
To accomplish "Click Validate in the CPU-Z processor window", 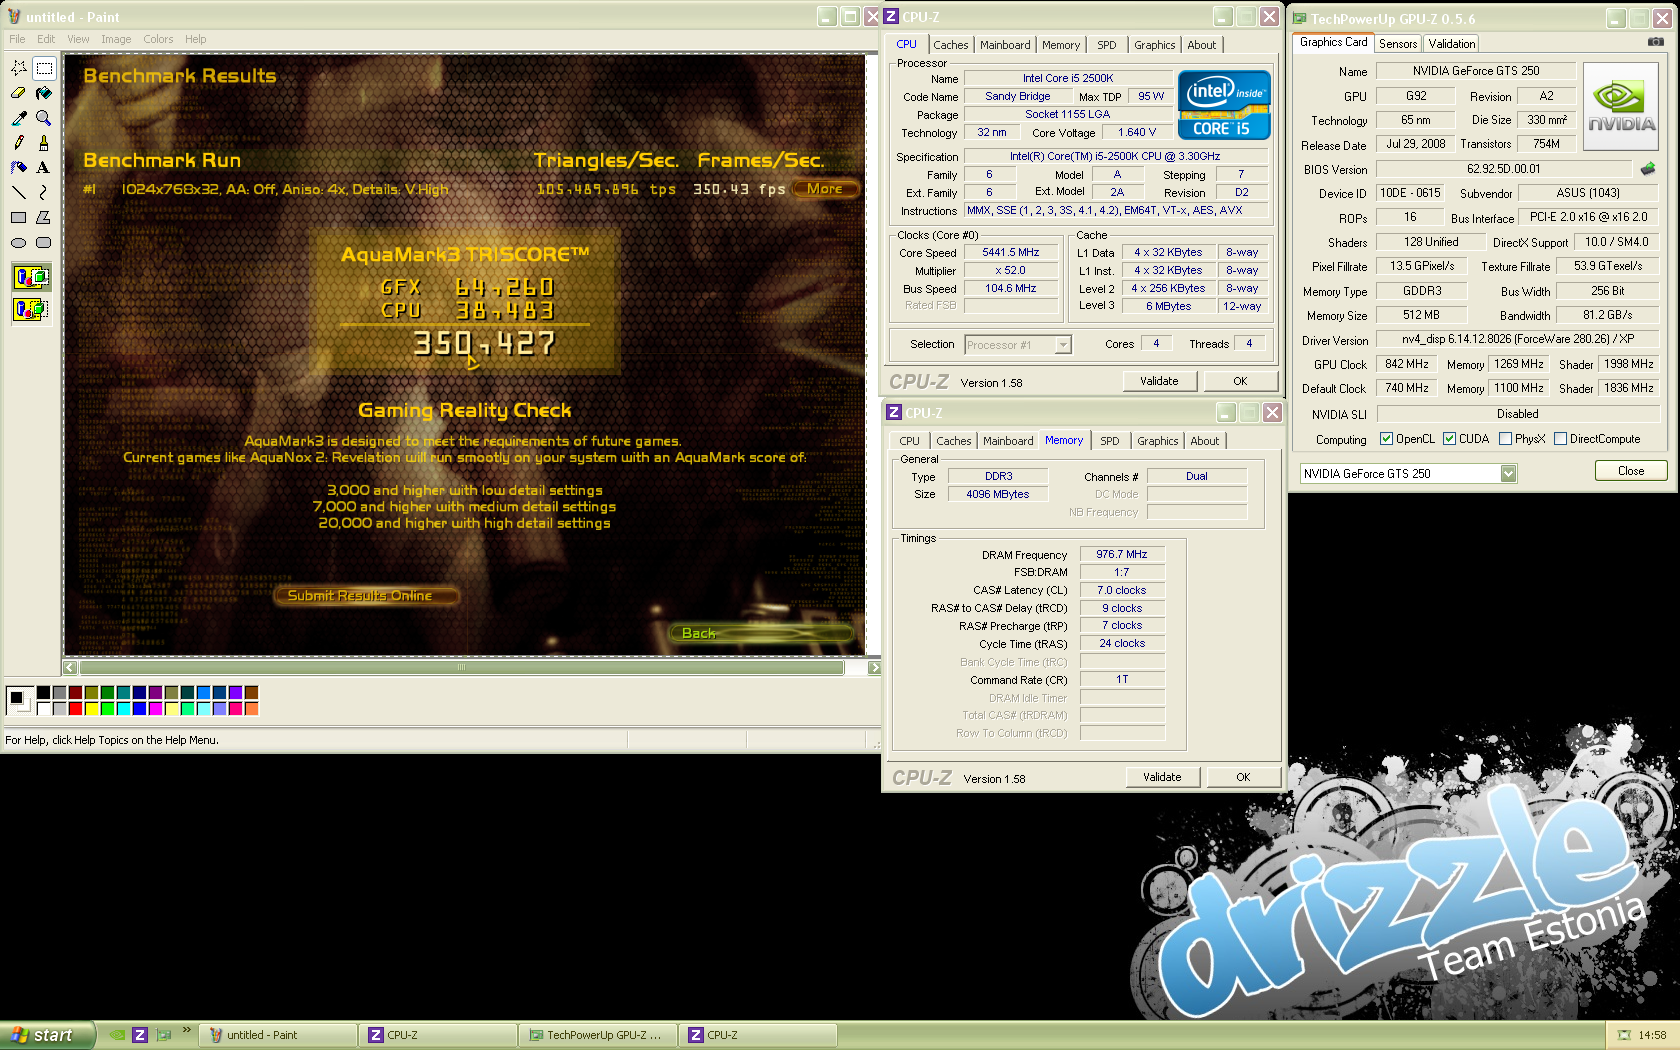I will (x=1159, y=381).
